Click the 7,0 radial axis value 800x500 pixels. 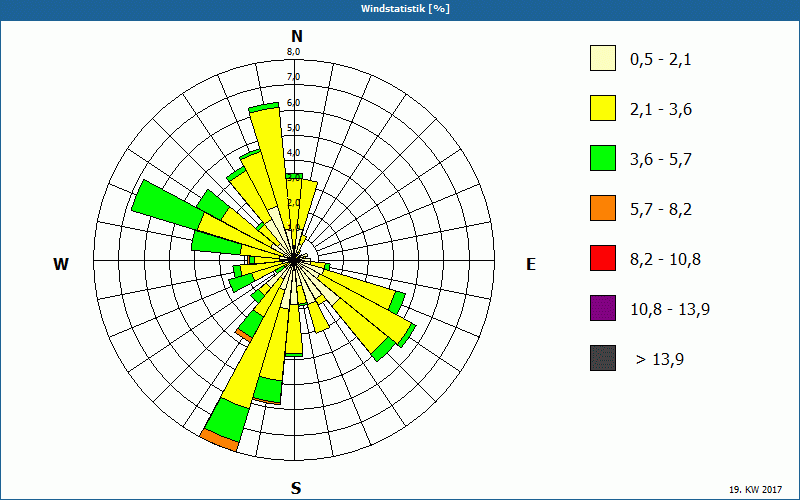pos(293,77)
